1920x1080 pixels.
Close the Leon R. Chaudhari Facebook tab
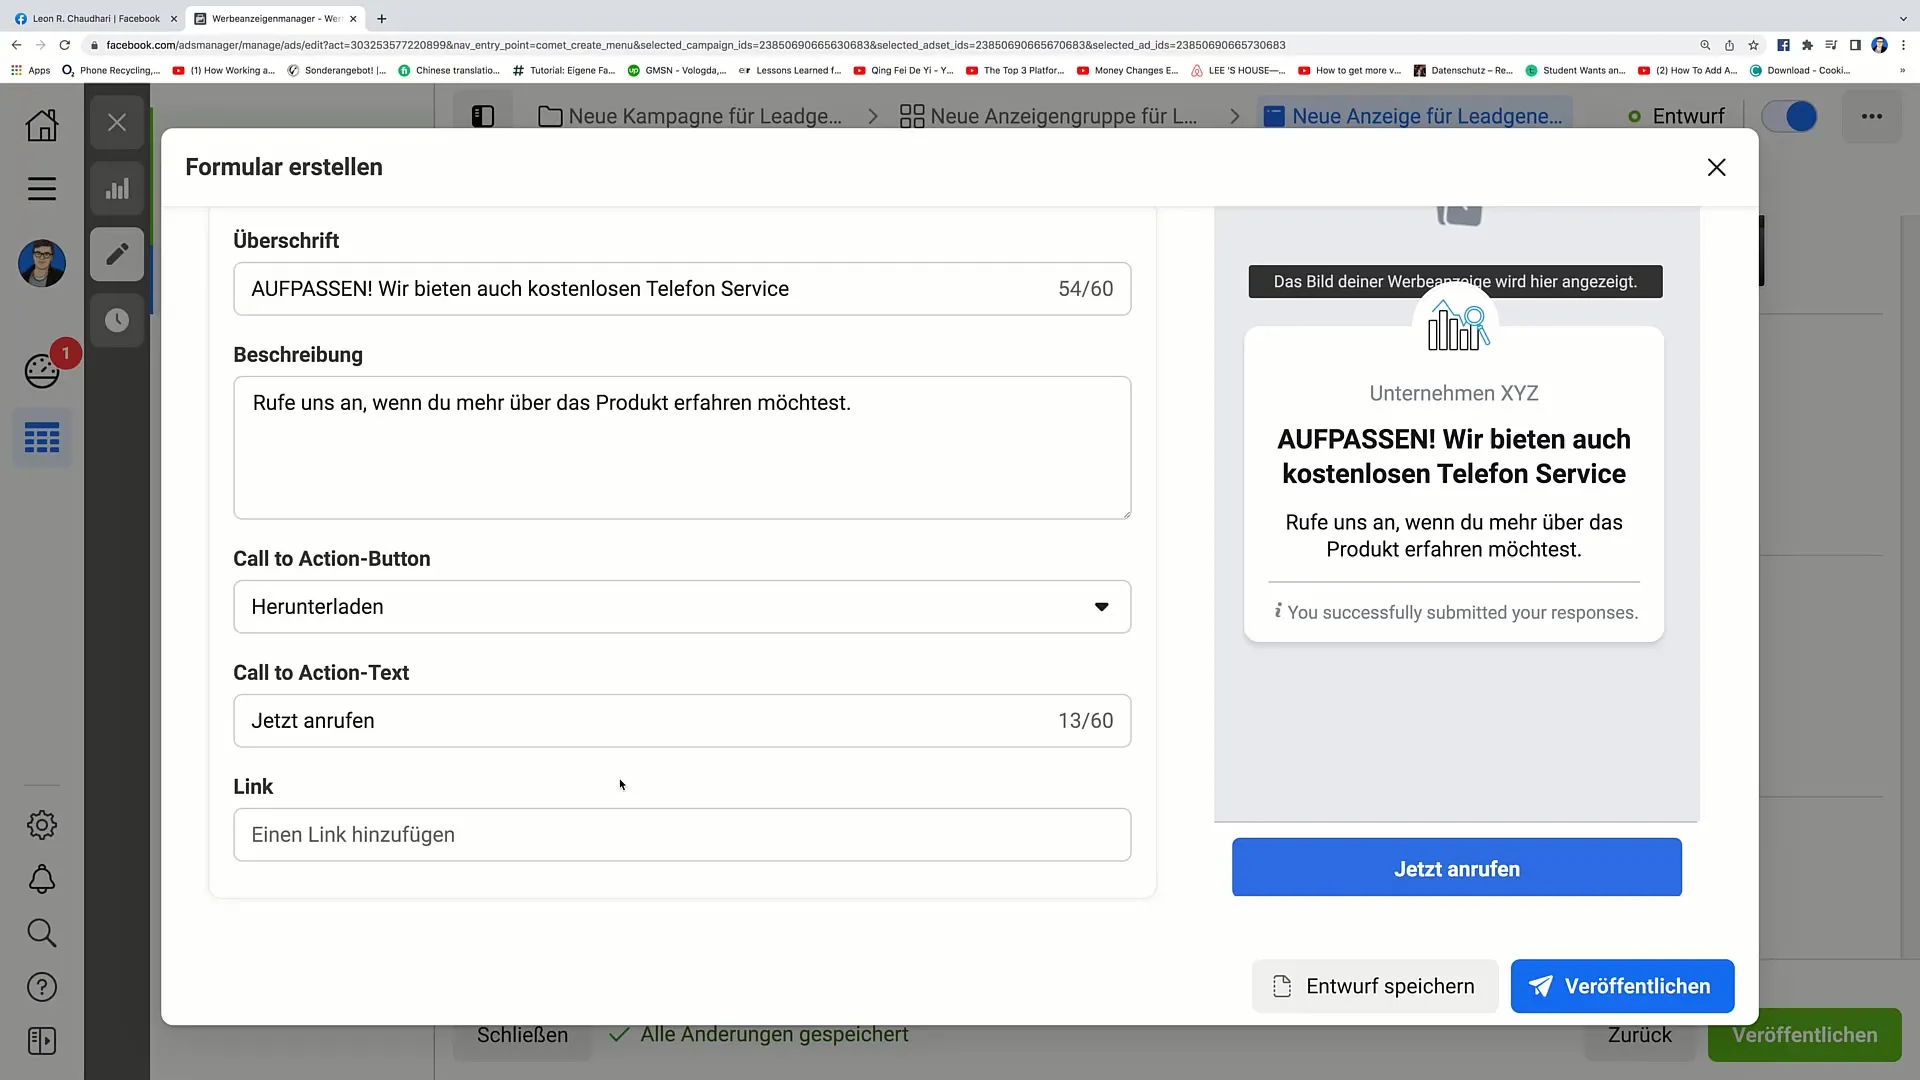(x=173, y=18)
